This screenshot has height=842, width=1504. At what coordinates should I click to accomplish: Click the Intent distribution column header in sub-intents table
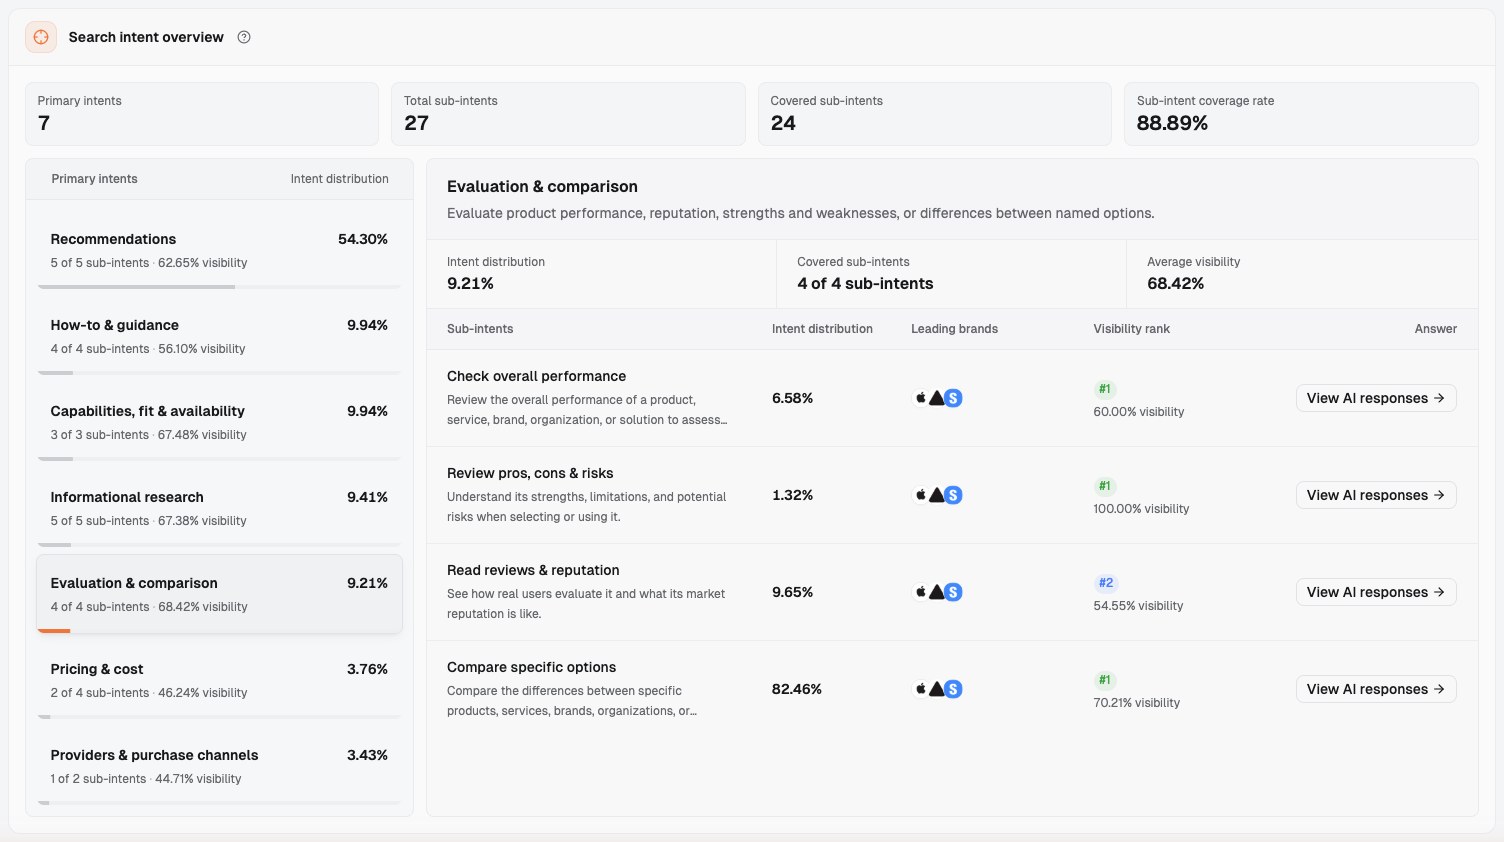(822, 329)
